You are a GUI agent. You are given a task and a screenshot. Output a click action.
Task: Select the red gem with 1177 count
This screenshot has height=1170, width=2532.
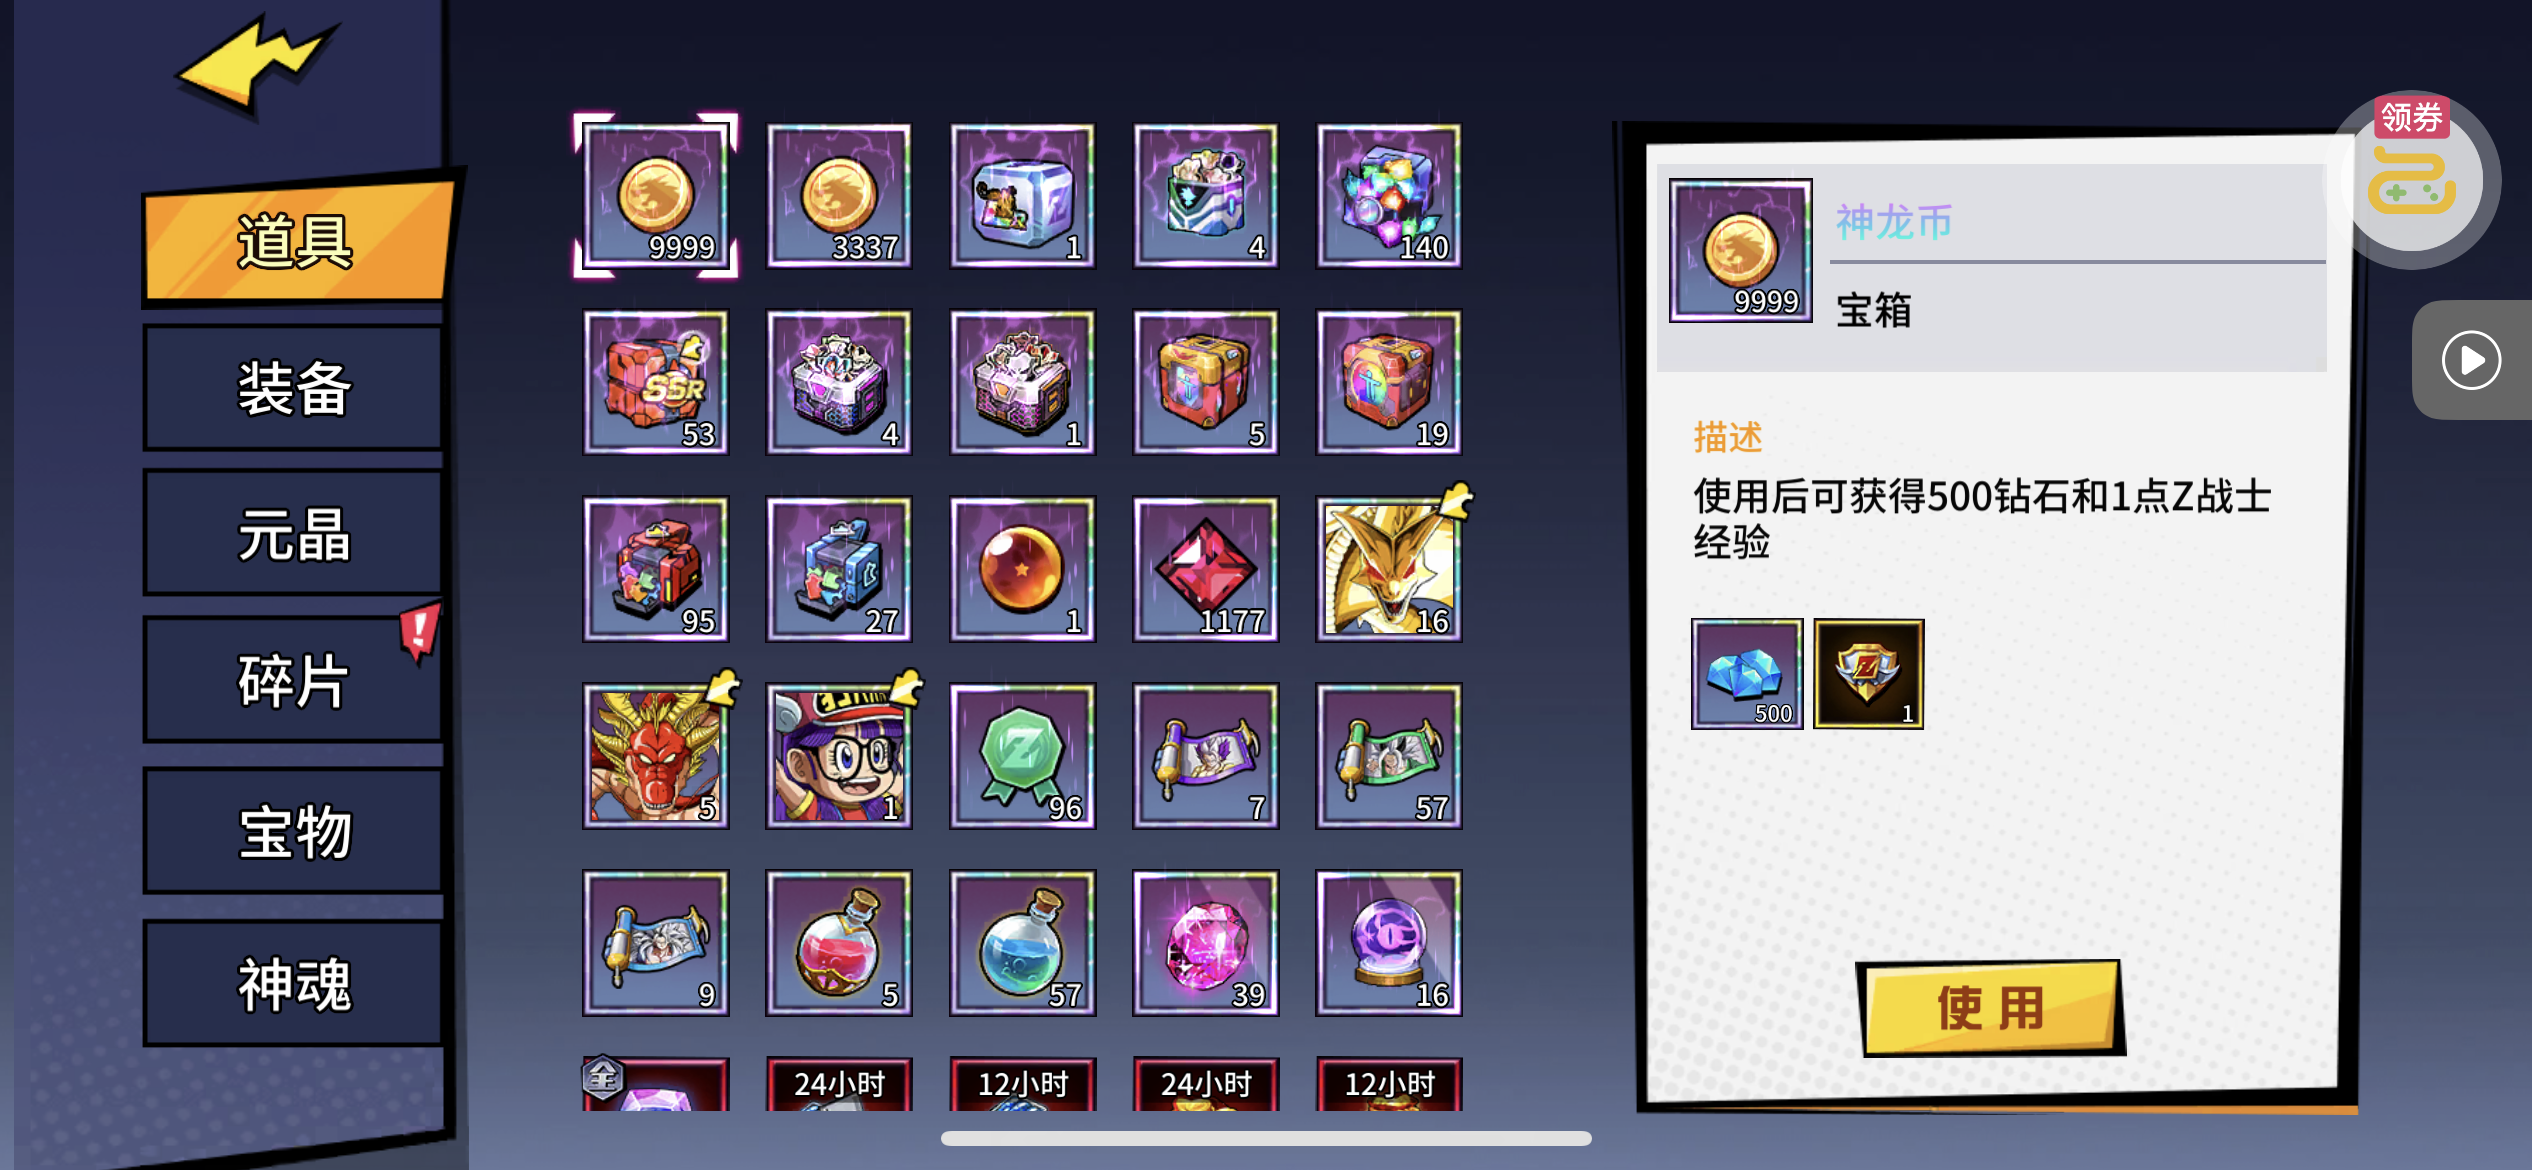click(1206, 569)
